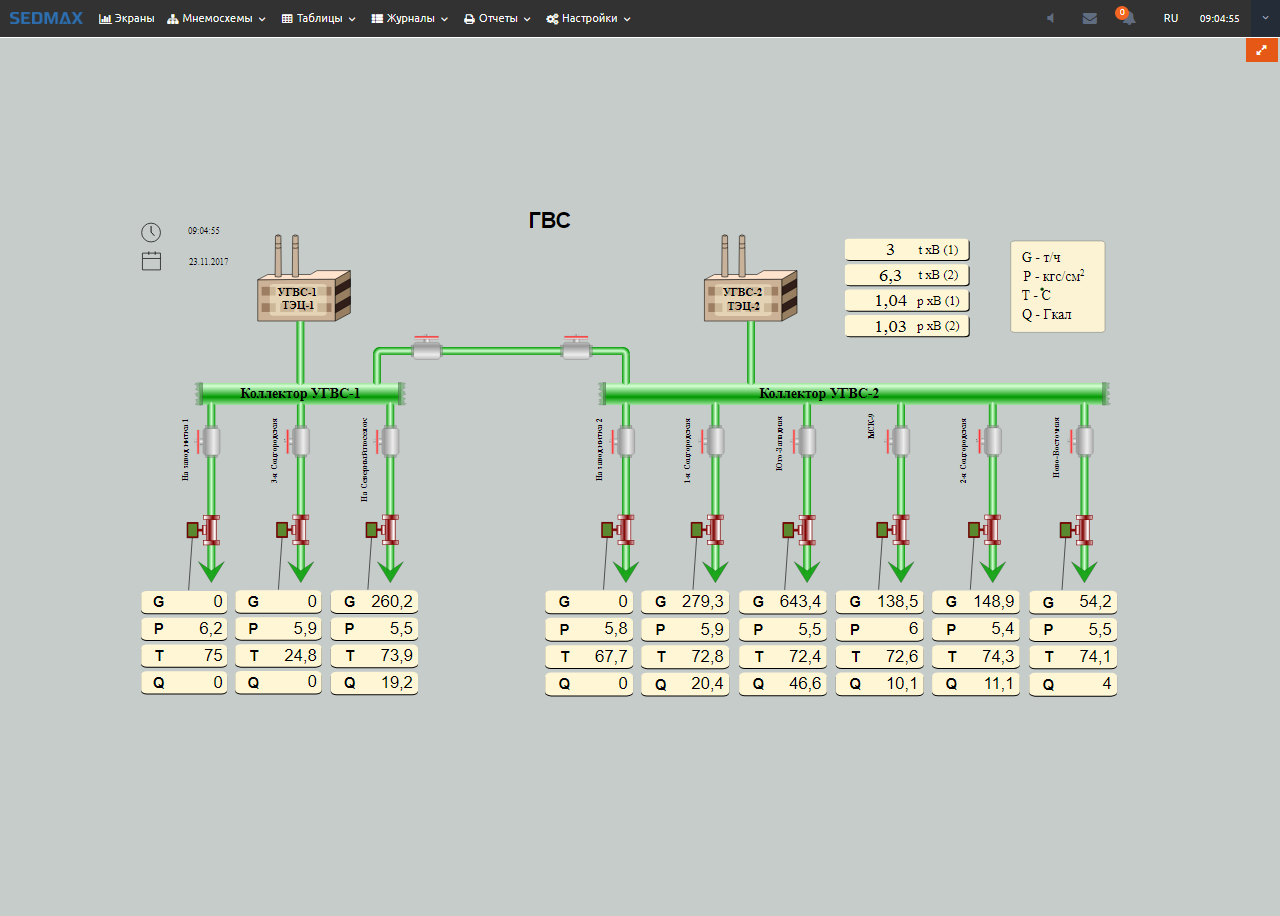
Task: Open the notifications bell
Action: [1127, 18]
